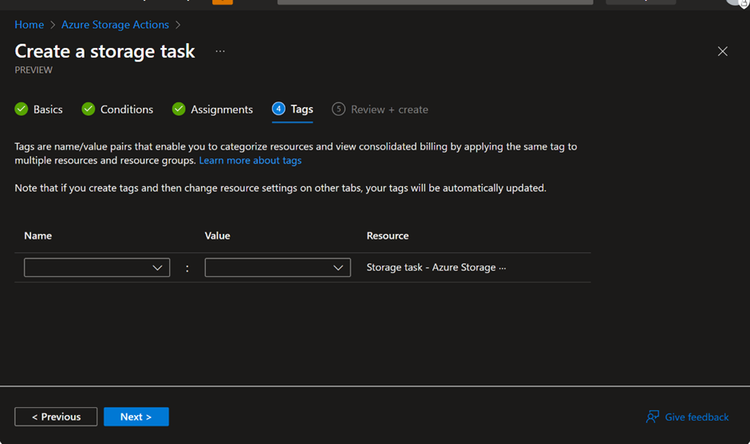Open the ellipsis menu beside the page title
Image resolution: width=750 pixels, height=444 pixels.
click(x=220, y=51)
